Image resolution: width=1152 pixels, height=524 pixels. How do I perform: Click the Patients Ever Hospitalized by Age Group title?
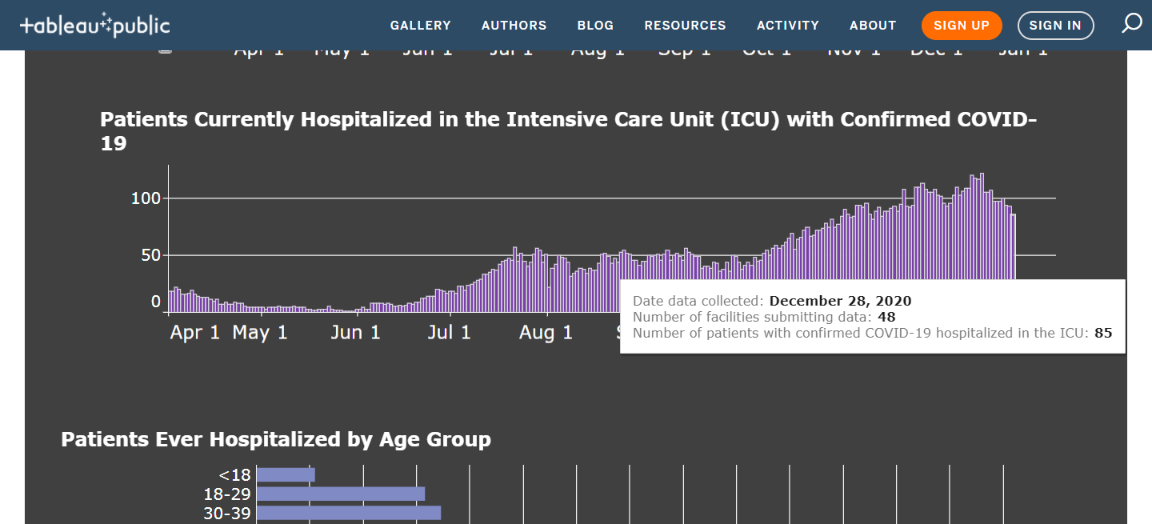[276, 439]
